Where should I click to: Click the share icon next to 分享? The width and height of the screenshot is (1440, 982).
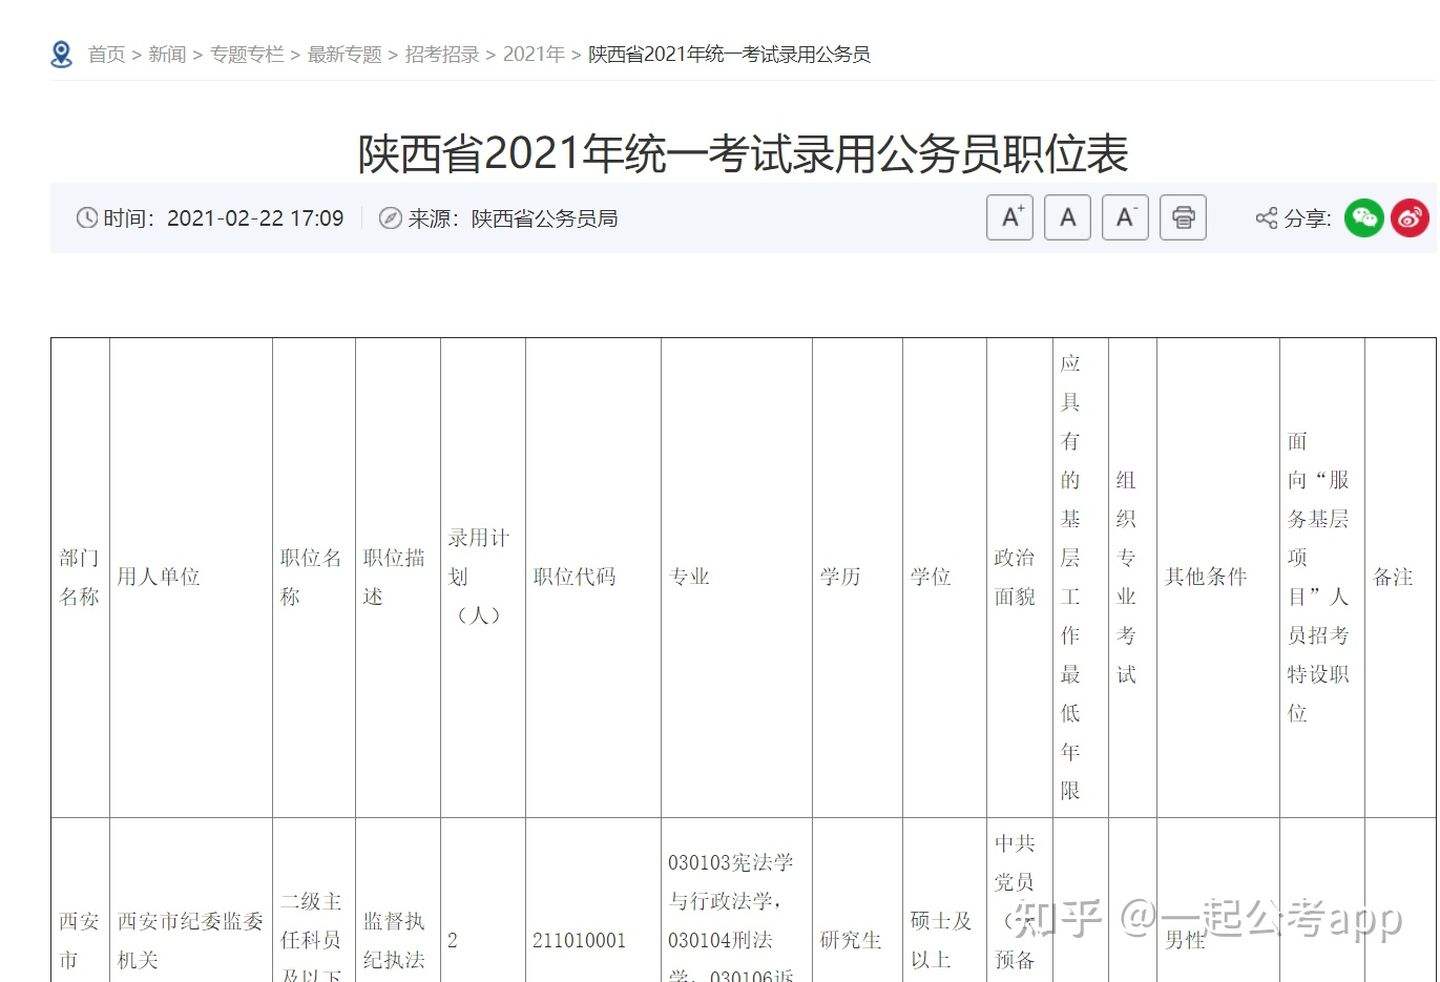(x=1266, y=218)
